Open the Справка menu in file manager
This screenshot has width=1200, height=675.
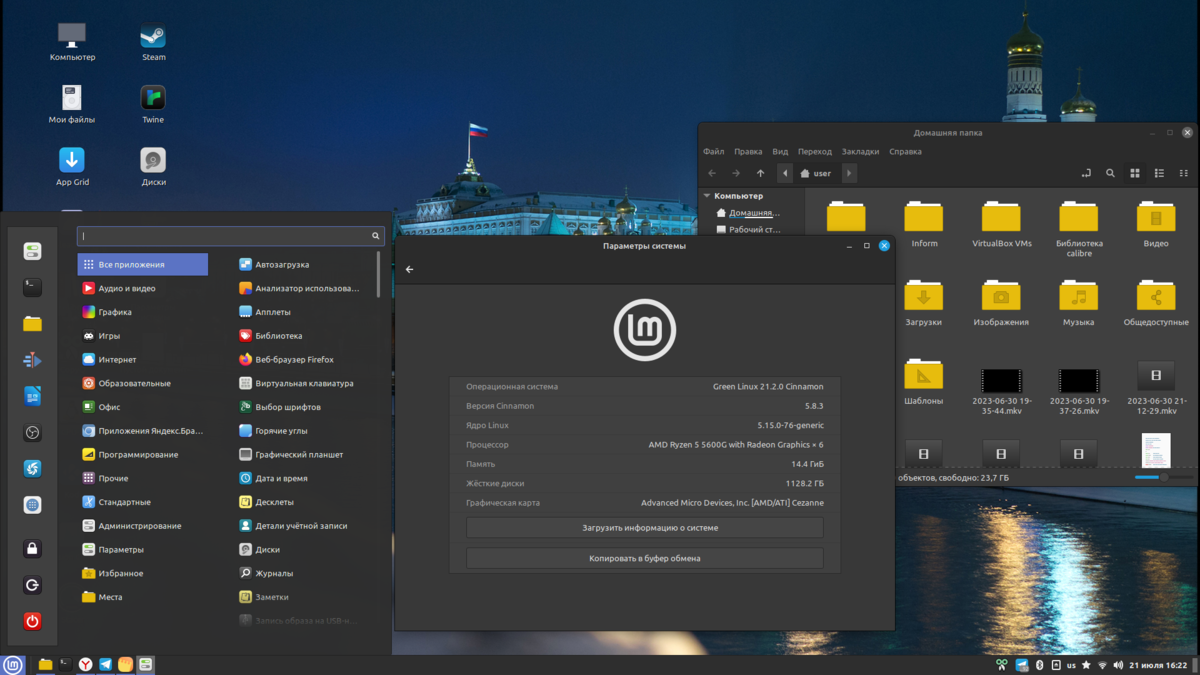tap(905, 152)
